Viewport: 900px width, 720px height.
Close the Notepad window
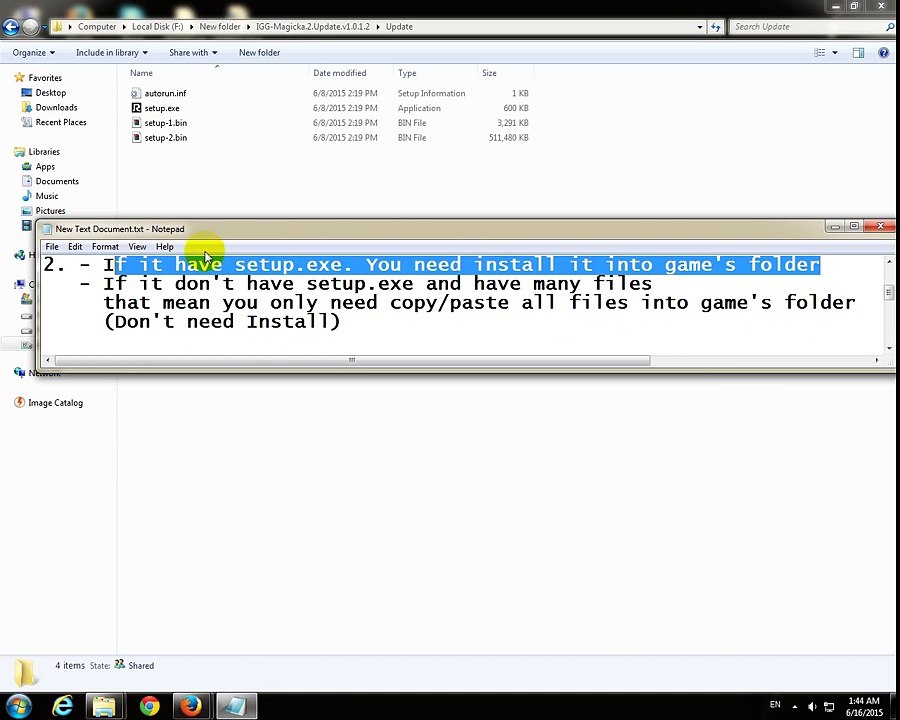[880, 226]
